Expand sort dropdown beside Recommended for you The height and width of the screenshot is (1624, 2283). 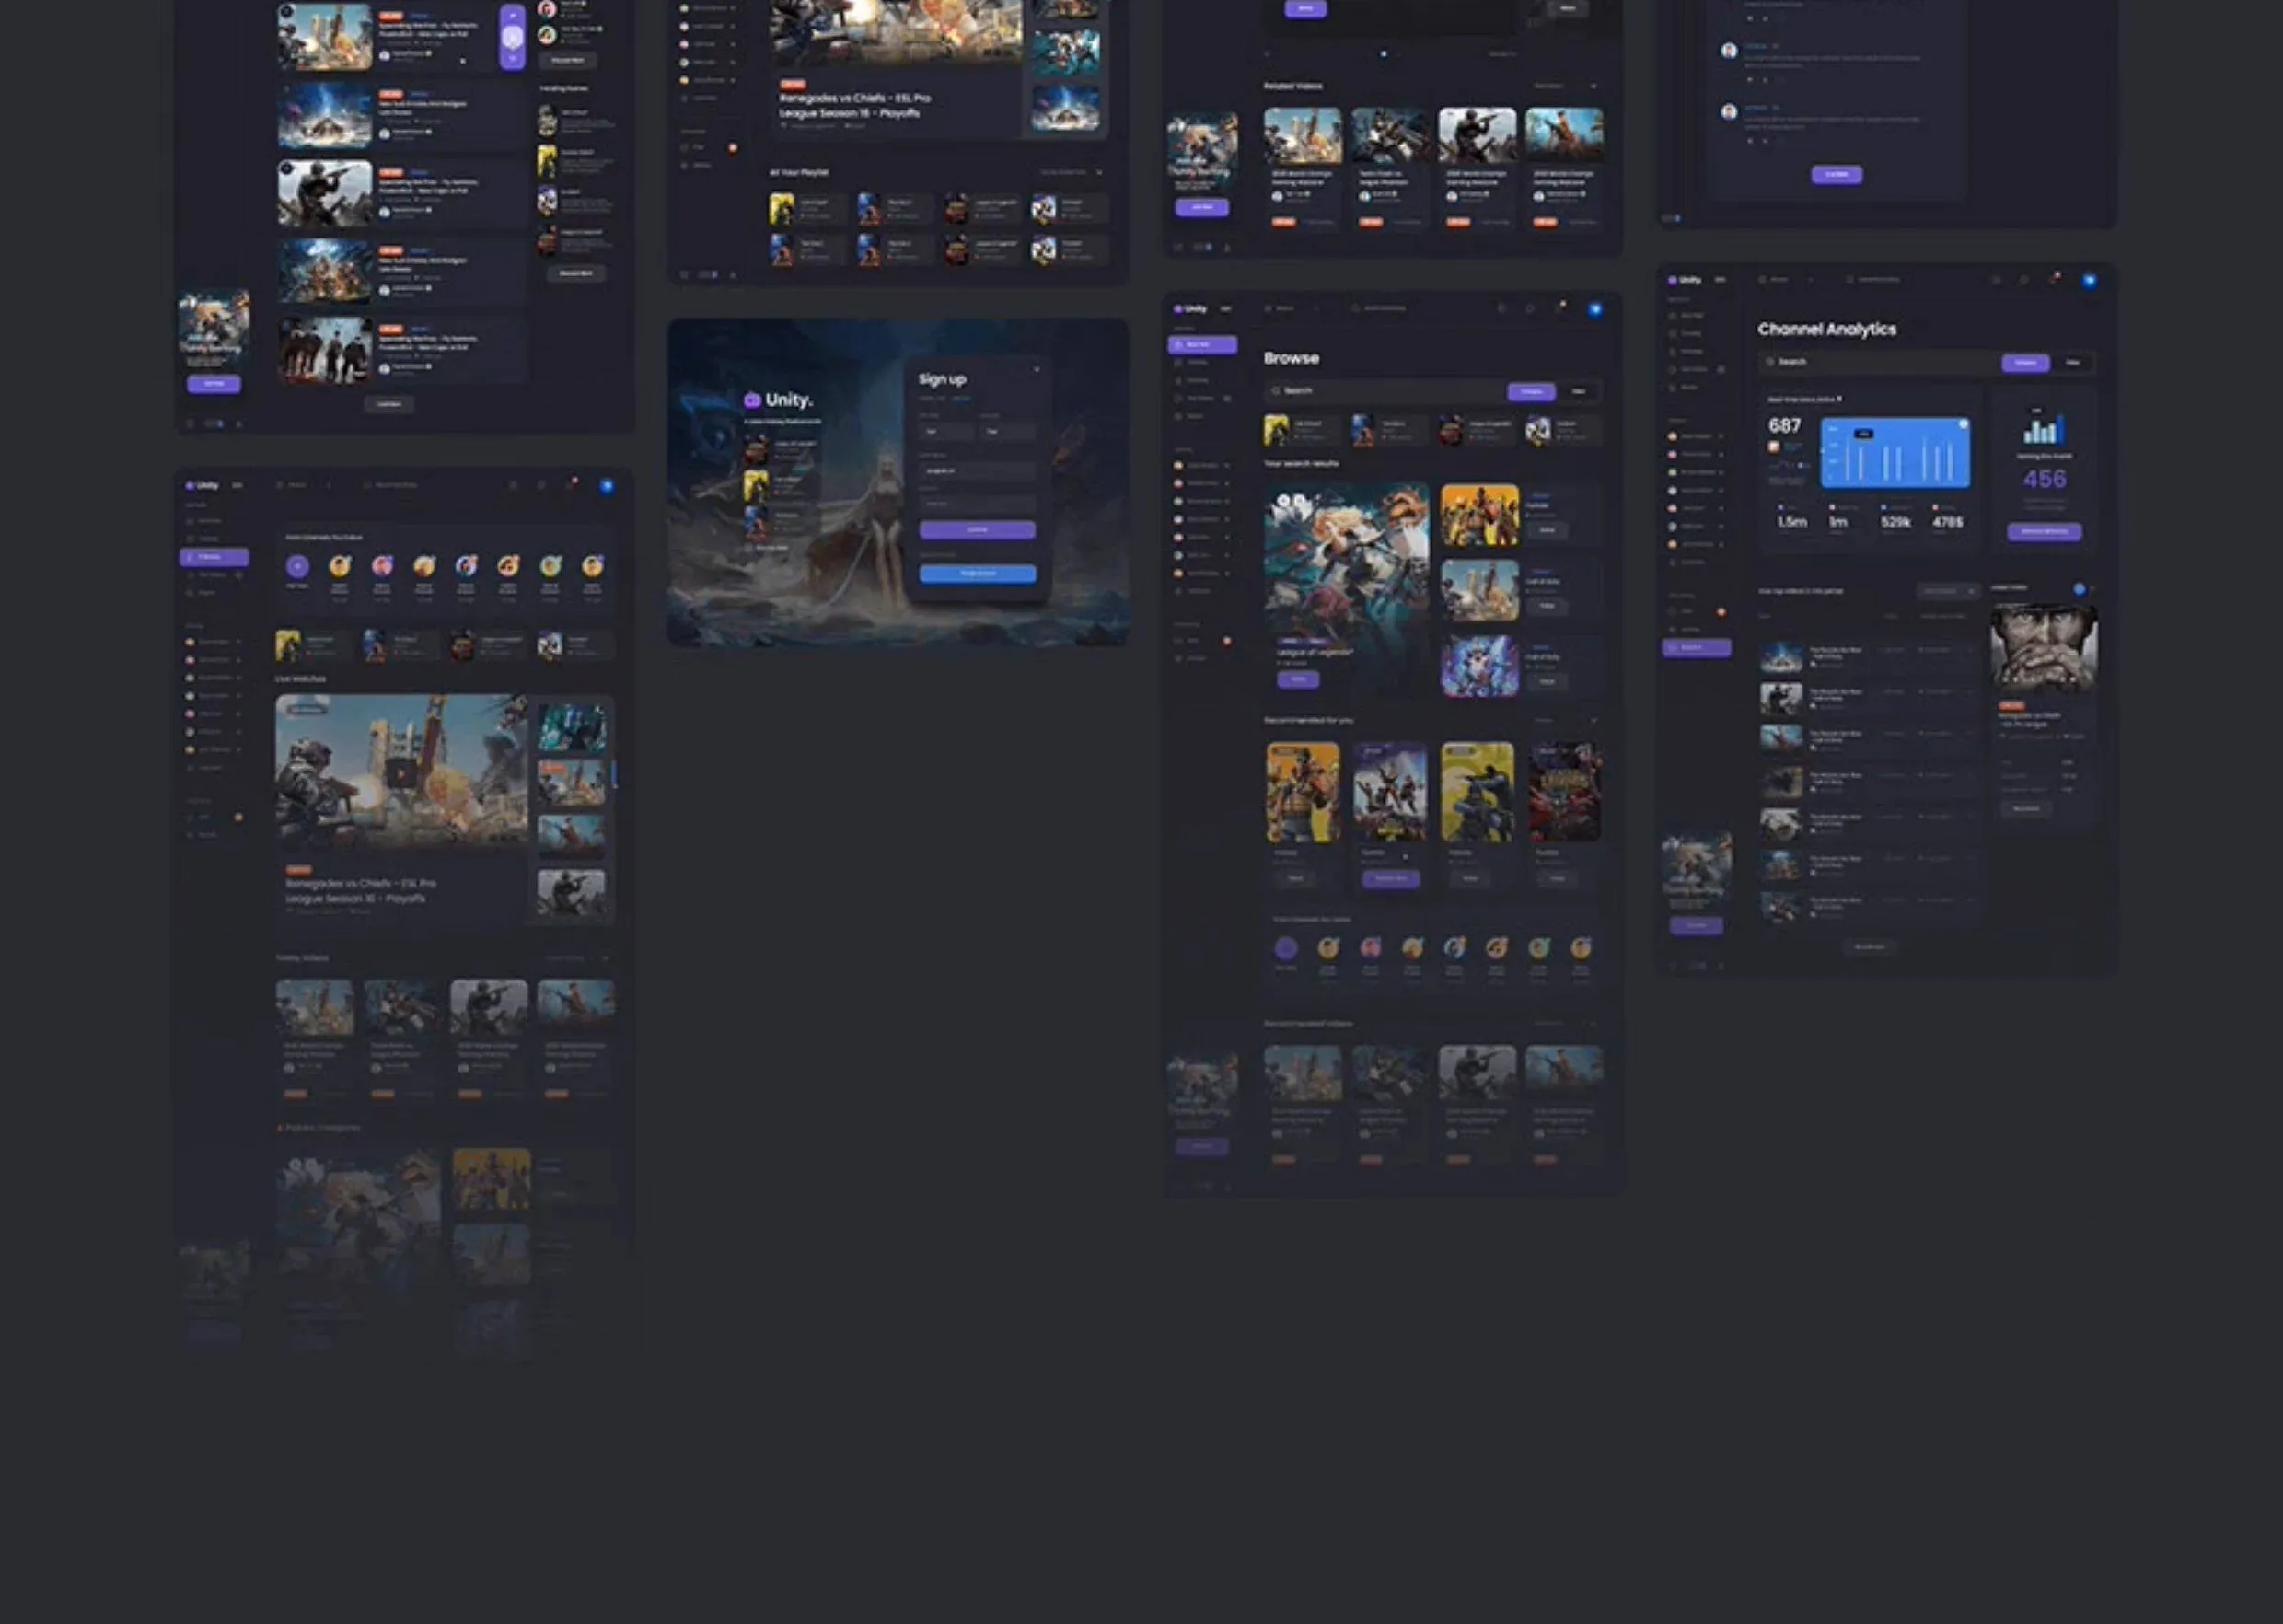(x=1593, y=720)
